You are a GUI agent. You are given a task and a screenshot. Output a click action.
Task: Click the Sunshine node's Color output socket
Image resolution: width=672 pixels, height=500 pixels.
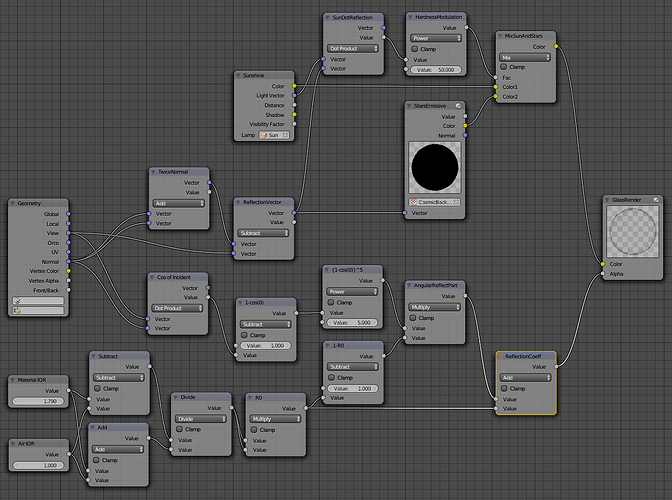click(x=294, y=86)
